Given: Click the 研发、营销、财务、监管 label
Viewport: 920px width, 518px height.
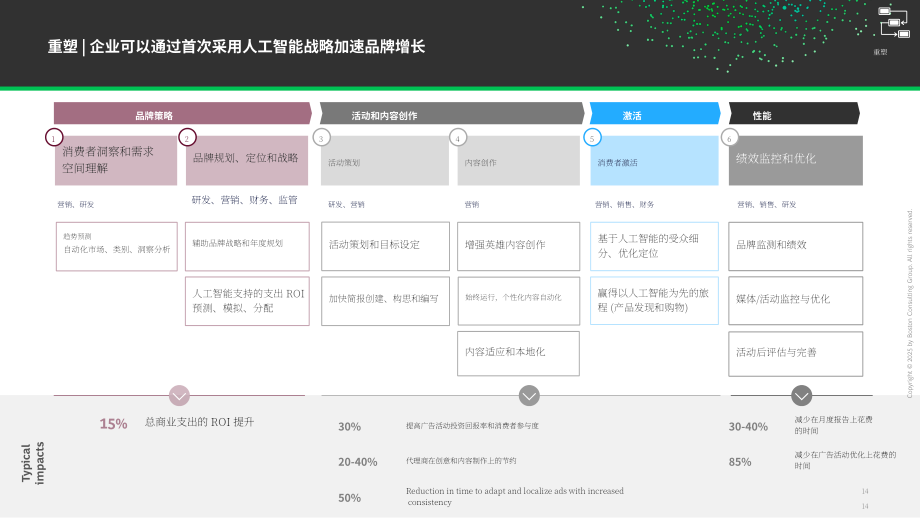Looking at the screenshot, I should click(x=245, y=200).
